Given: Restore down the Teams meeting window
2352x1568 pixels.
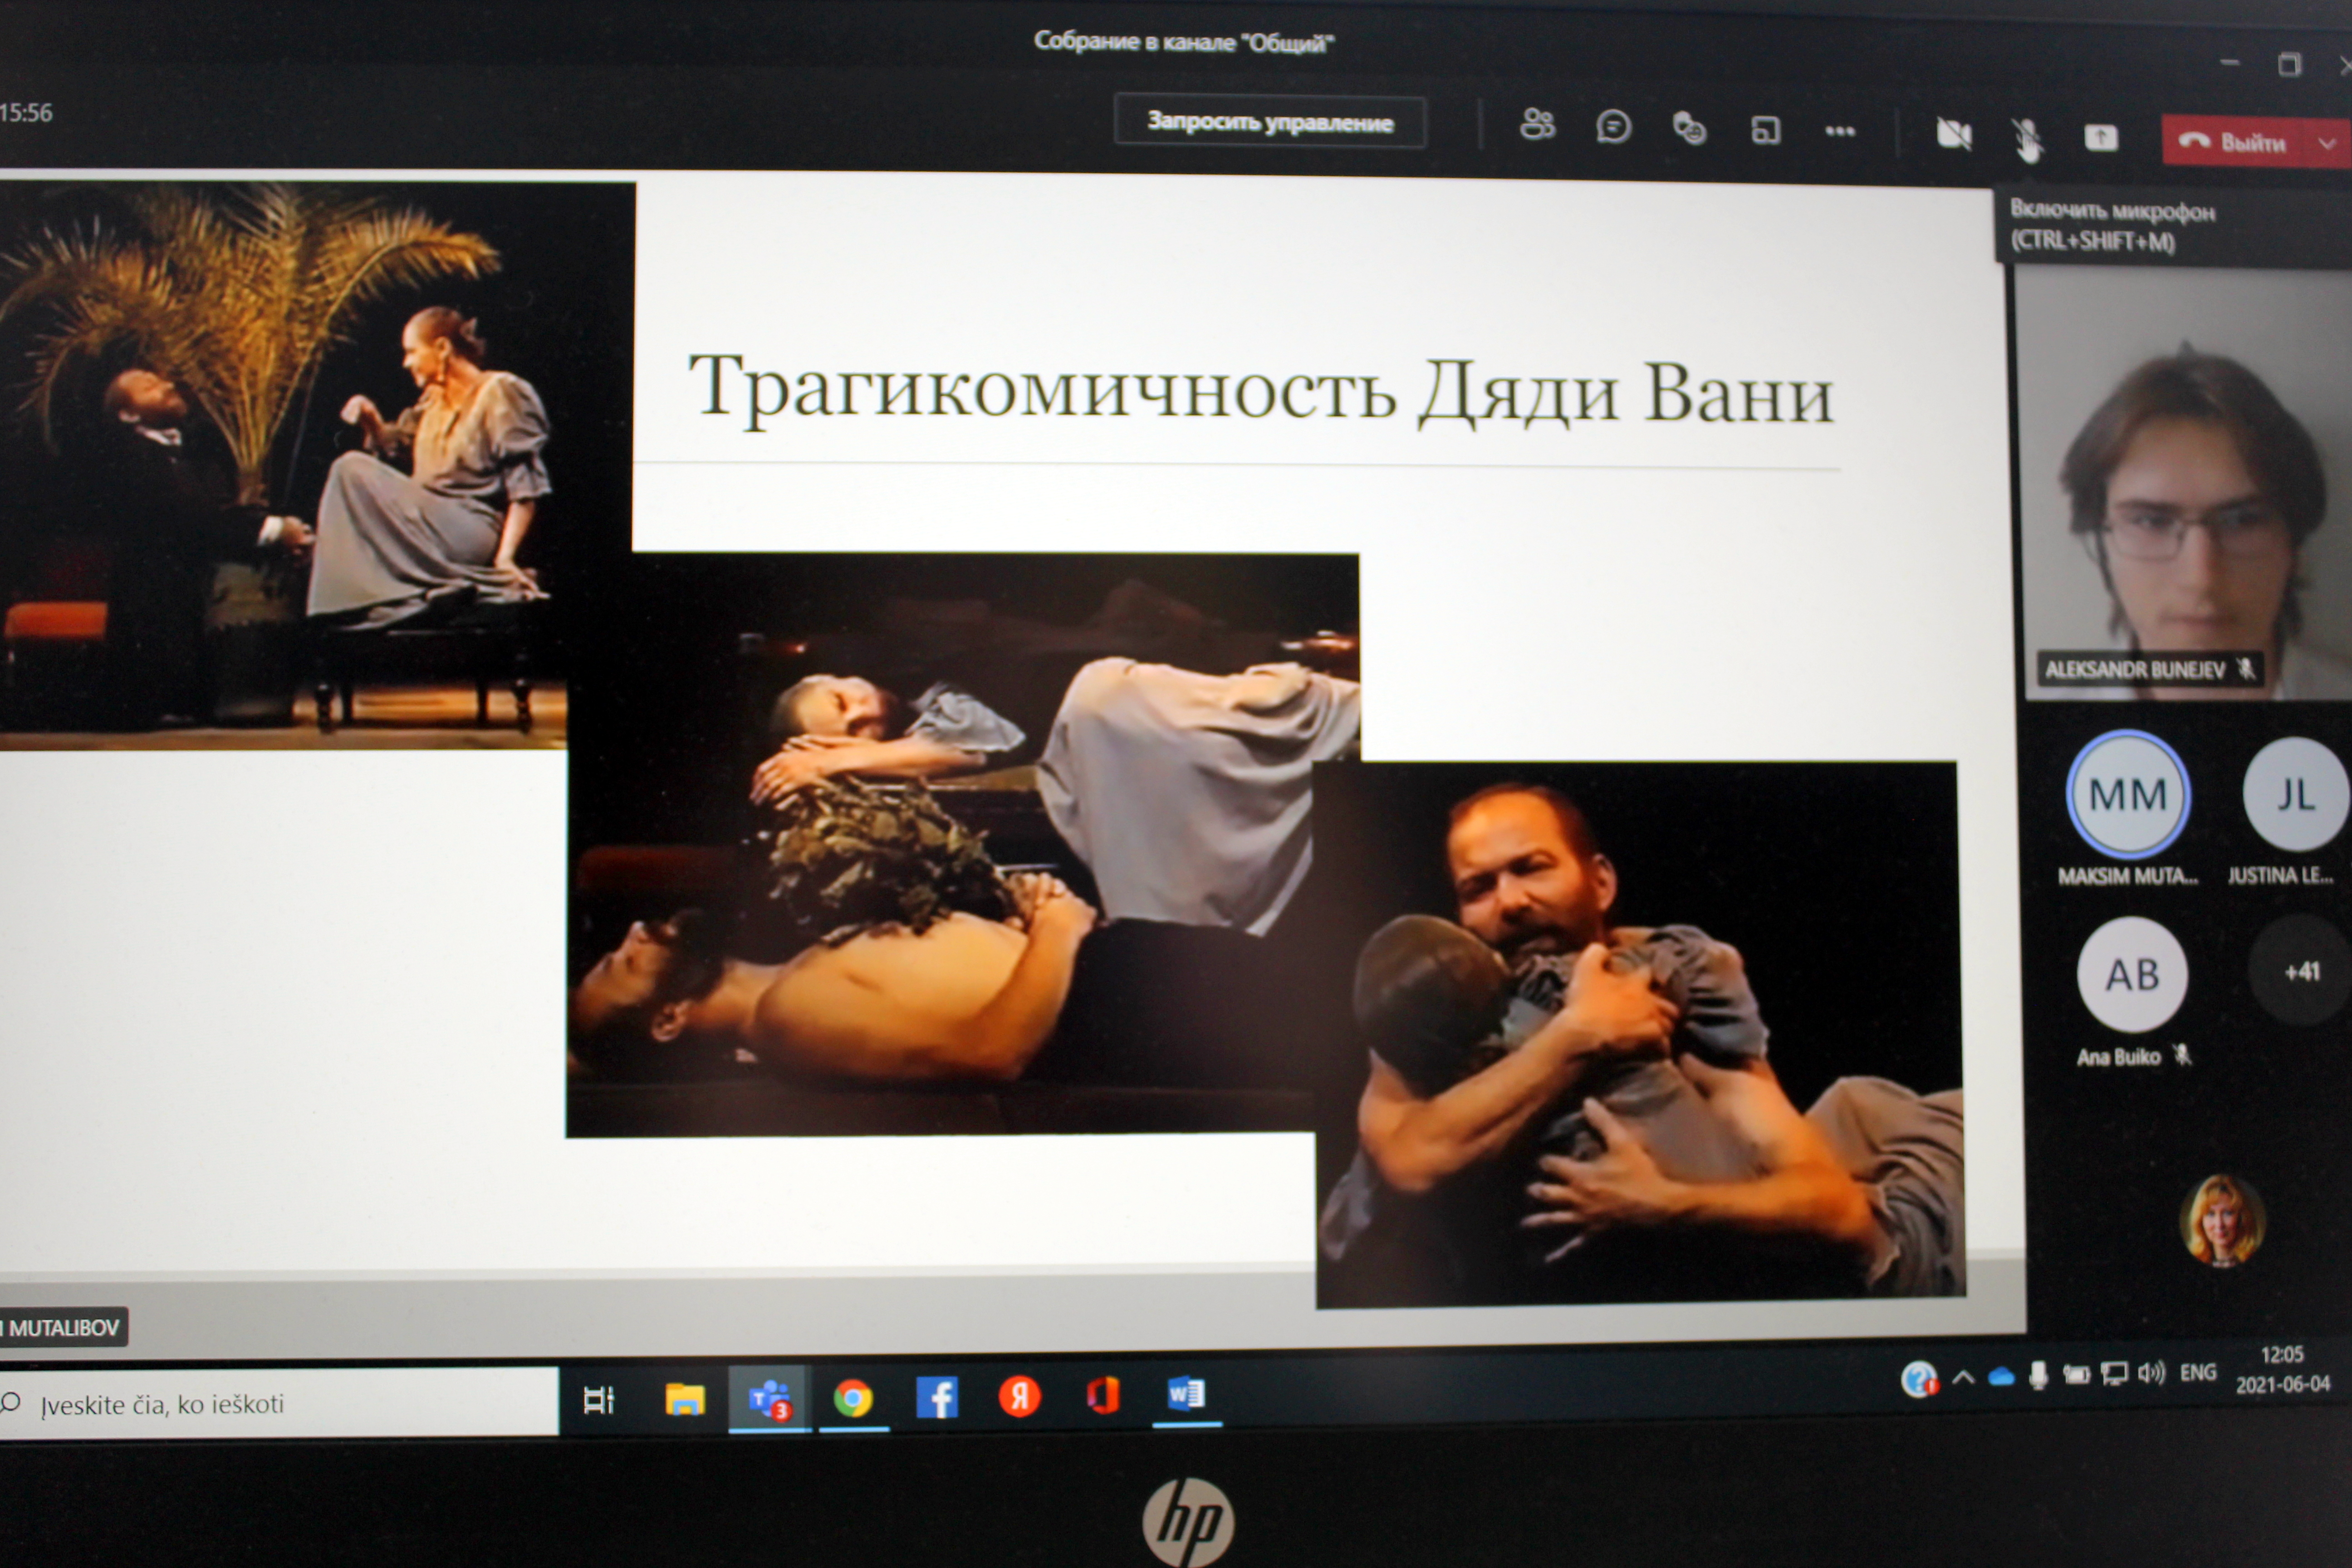Looking at the screenshot, I should pyautogui.click(x=2289, y=65).
